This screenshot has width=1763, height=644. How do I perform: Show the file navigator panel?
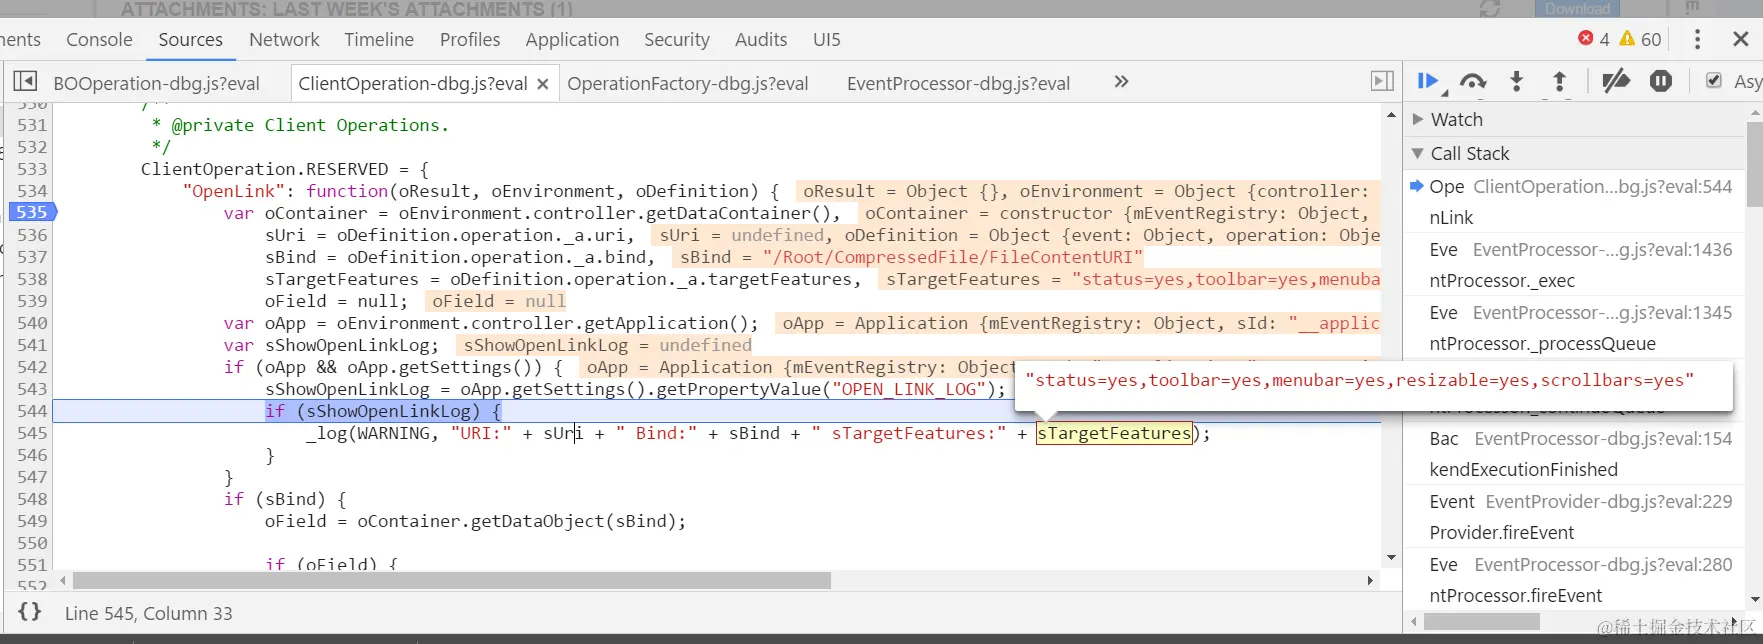click(26, 81)
